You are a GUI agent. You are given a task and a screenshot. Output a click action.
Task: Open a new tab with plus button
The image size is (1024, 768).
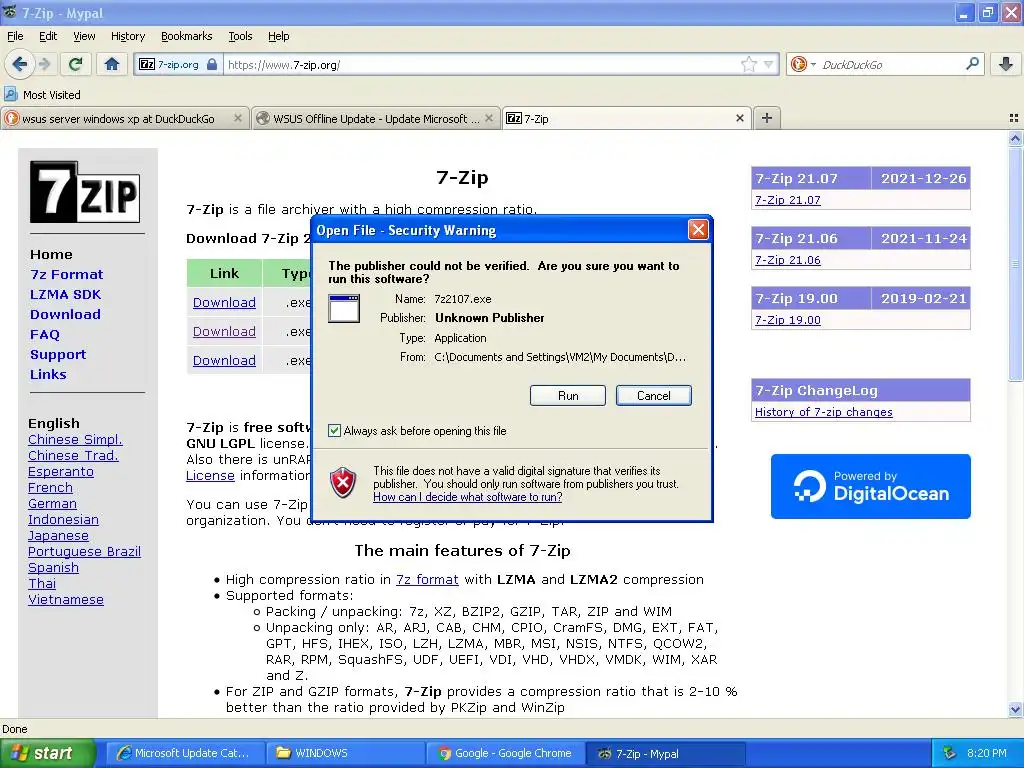[x=767, y=118]
